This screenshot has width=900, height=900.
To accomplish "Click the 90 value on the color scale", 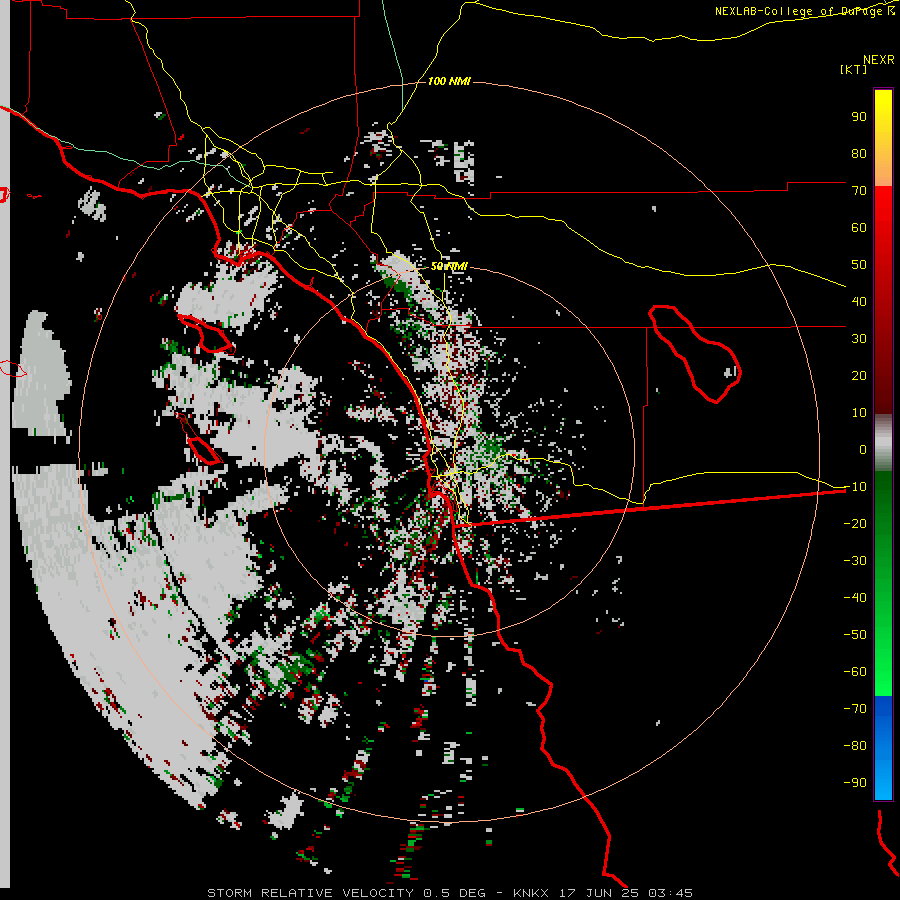I will point(859,117).
